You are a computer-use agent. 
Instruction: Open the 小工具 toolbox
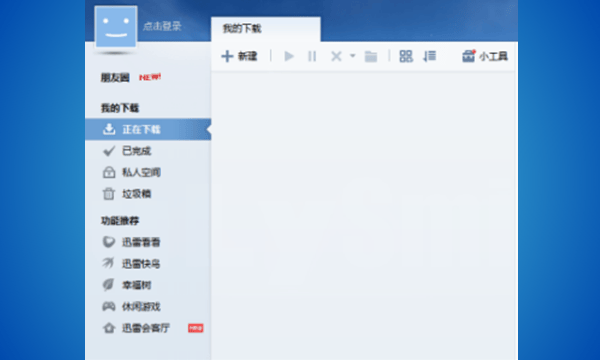click(485, 56)
